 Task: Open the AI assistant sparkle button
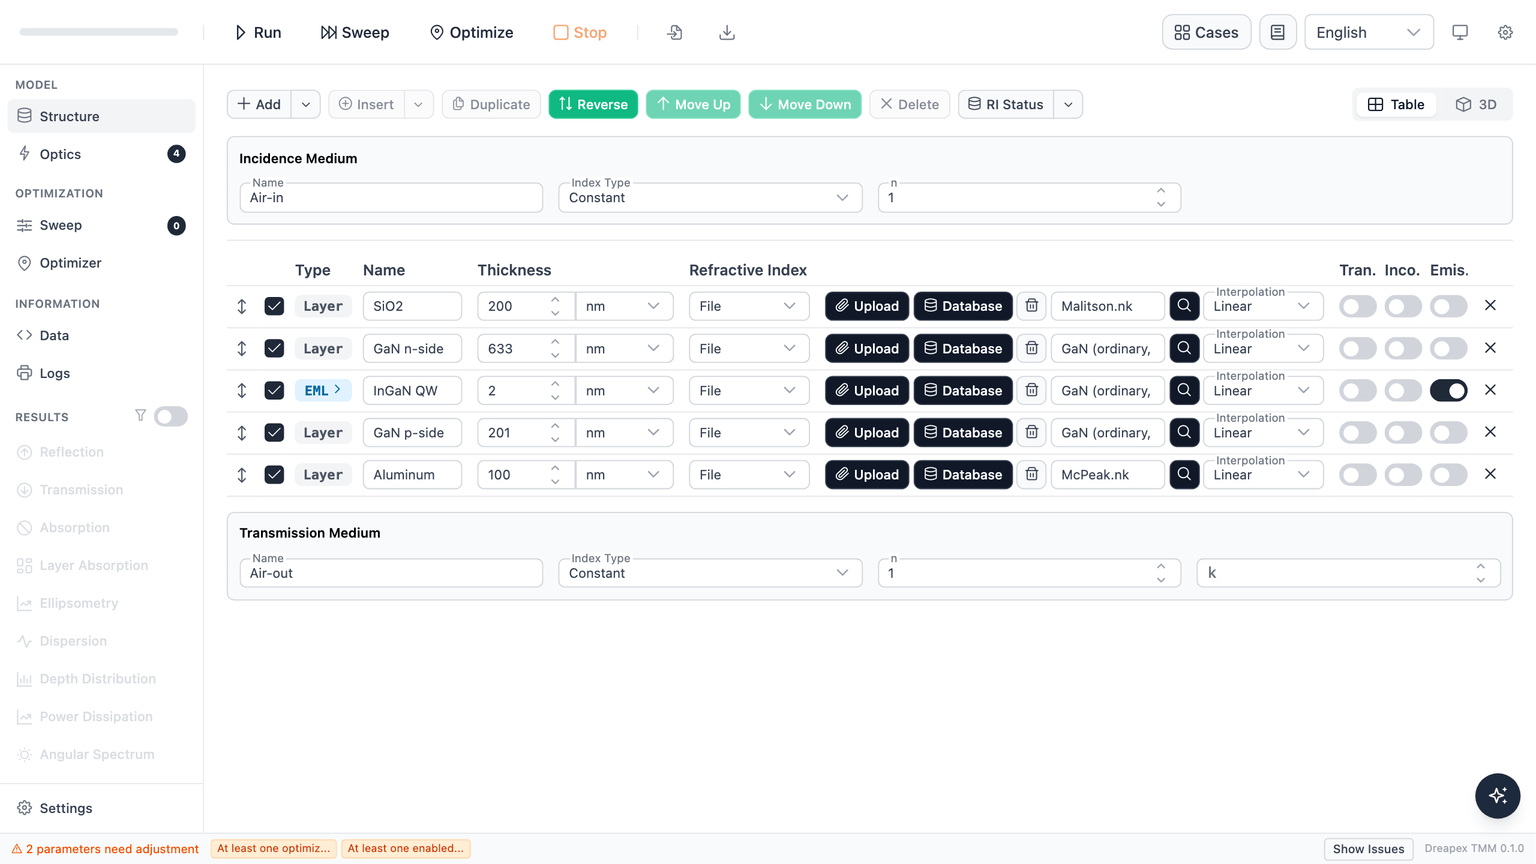[1497, 796]
